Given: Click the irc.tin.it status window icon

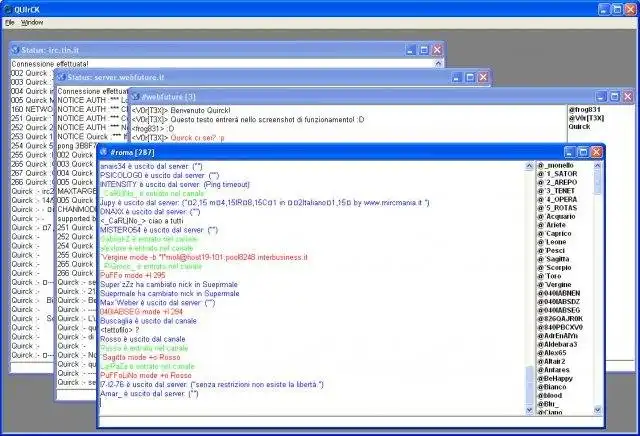Looking at the screenshot, I should tap(16, 50).
